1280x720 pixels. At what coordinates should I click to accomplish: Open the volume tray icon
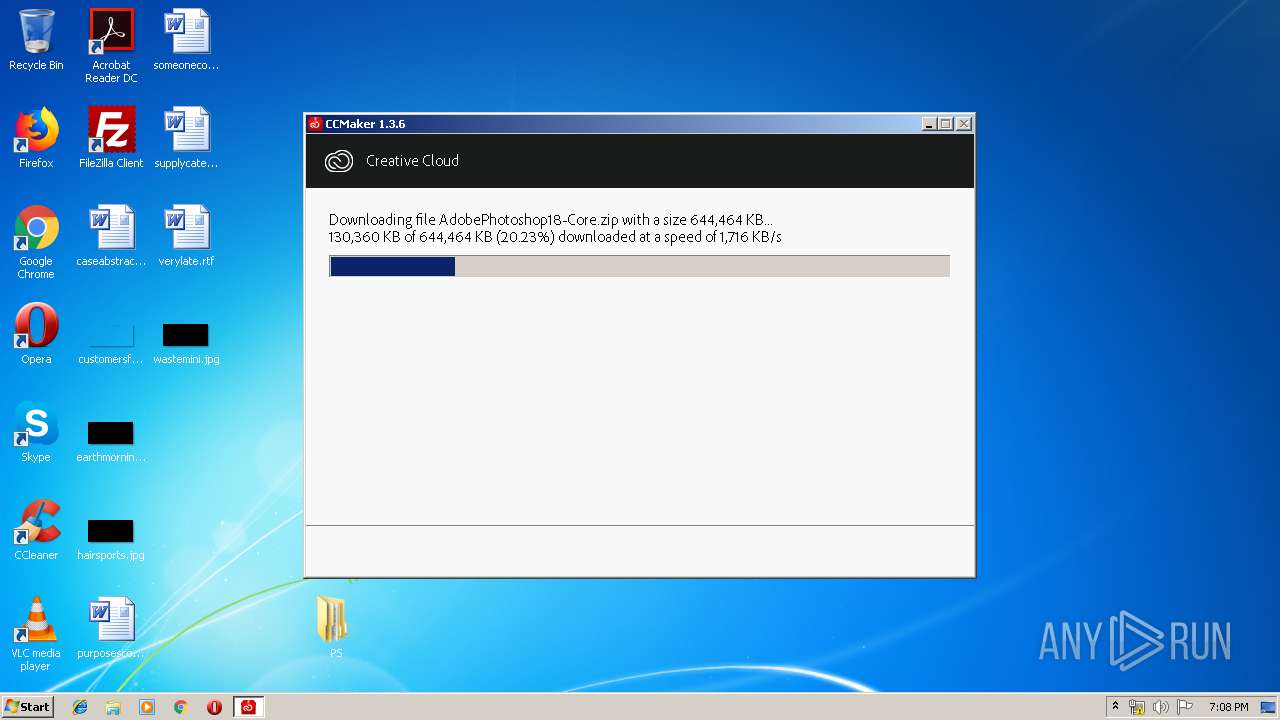coord(1160,707)
